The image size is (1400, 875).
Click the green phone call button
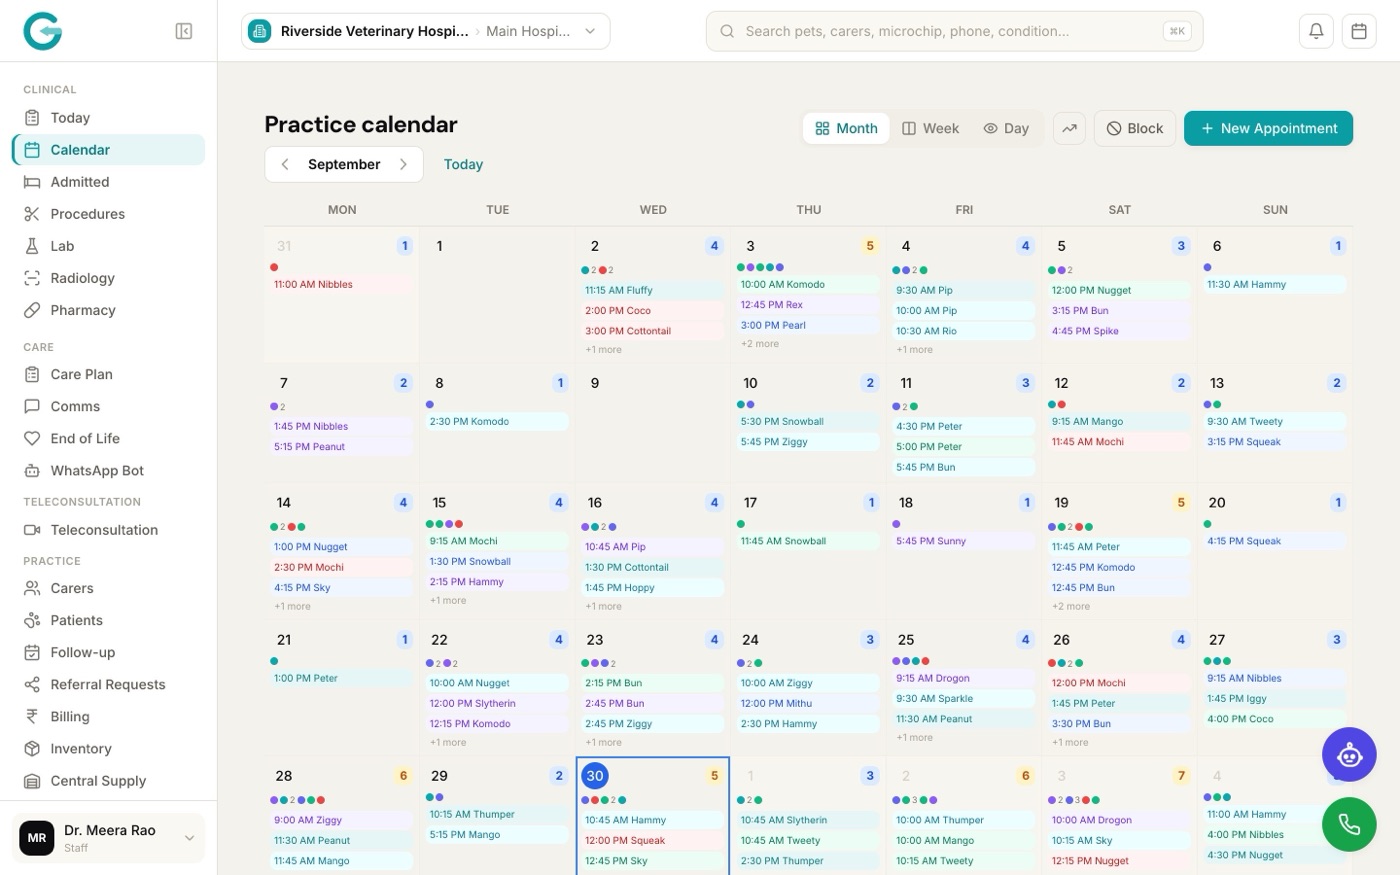click(x=1349, y=825)
